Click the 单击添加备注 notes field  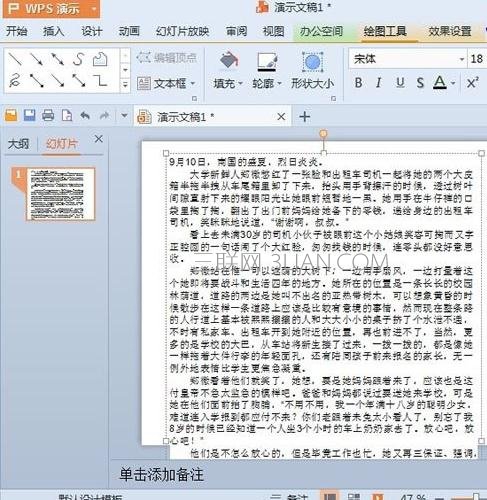click(x=161, y=474)
